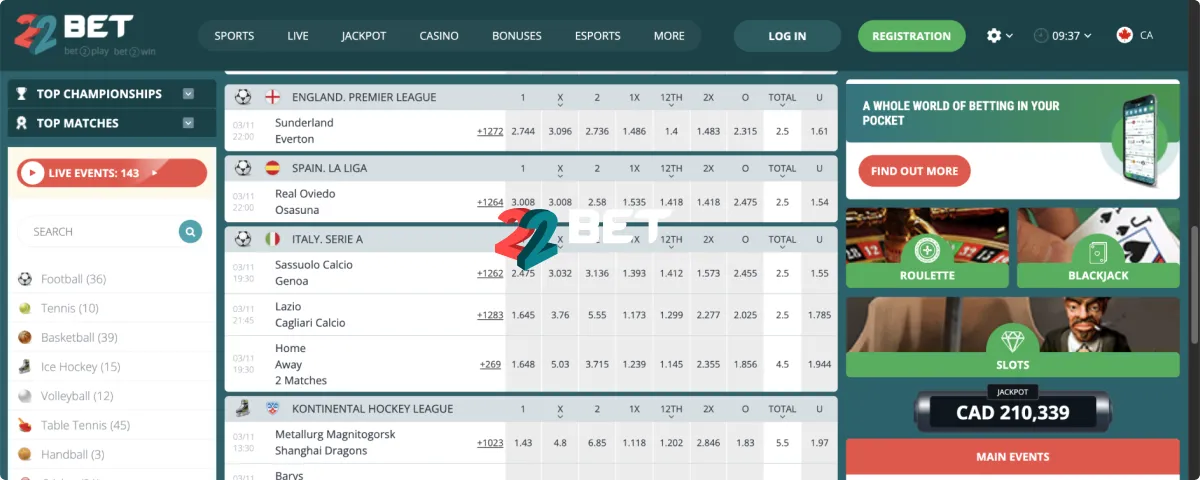Open the More menu
Viewport: 1200px width, 480px height.
(x=669, y=36)
